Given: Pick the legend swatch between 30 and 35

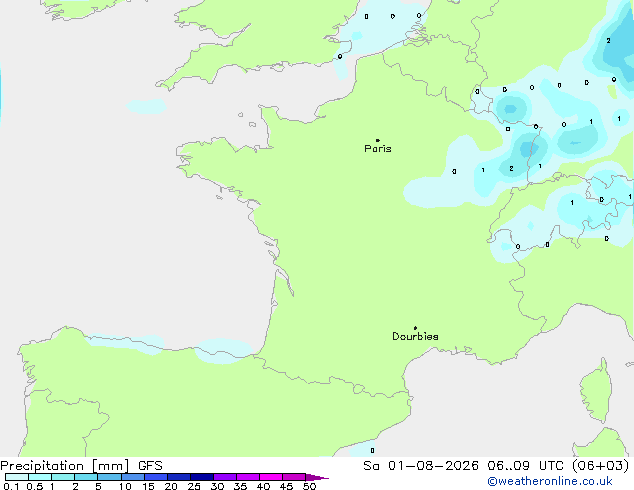Looking at the screenshot, I should pyautogui.click(x=225, y=477).
